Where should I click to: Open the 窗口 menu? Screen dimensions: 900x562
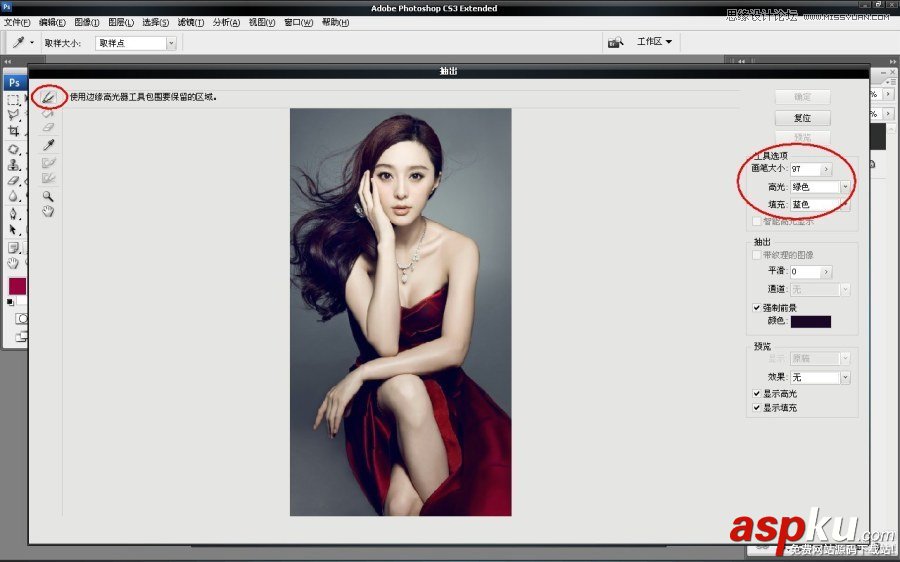click(298, 22)
